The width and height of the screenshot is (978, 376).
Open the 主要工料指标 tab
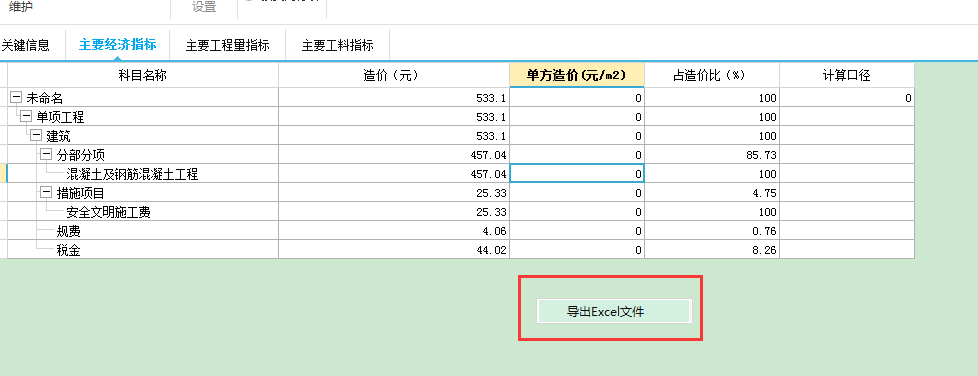337,46
